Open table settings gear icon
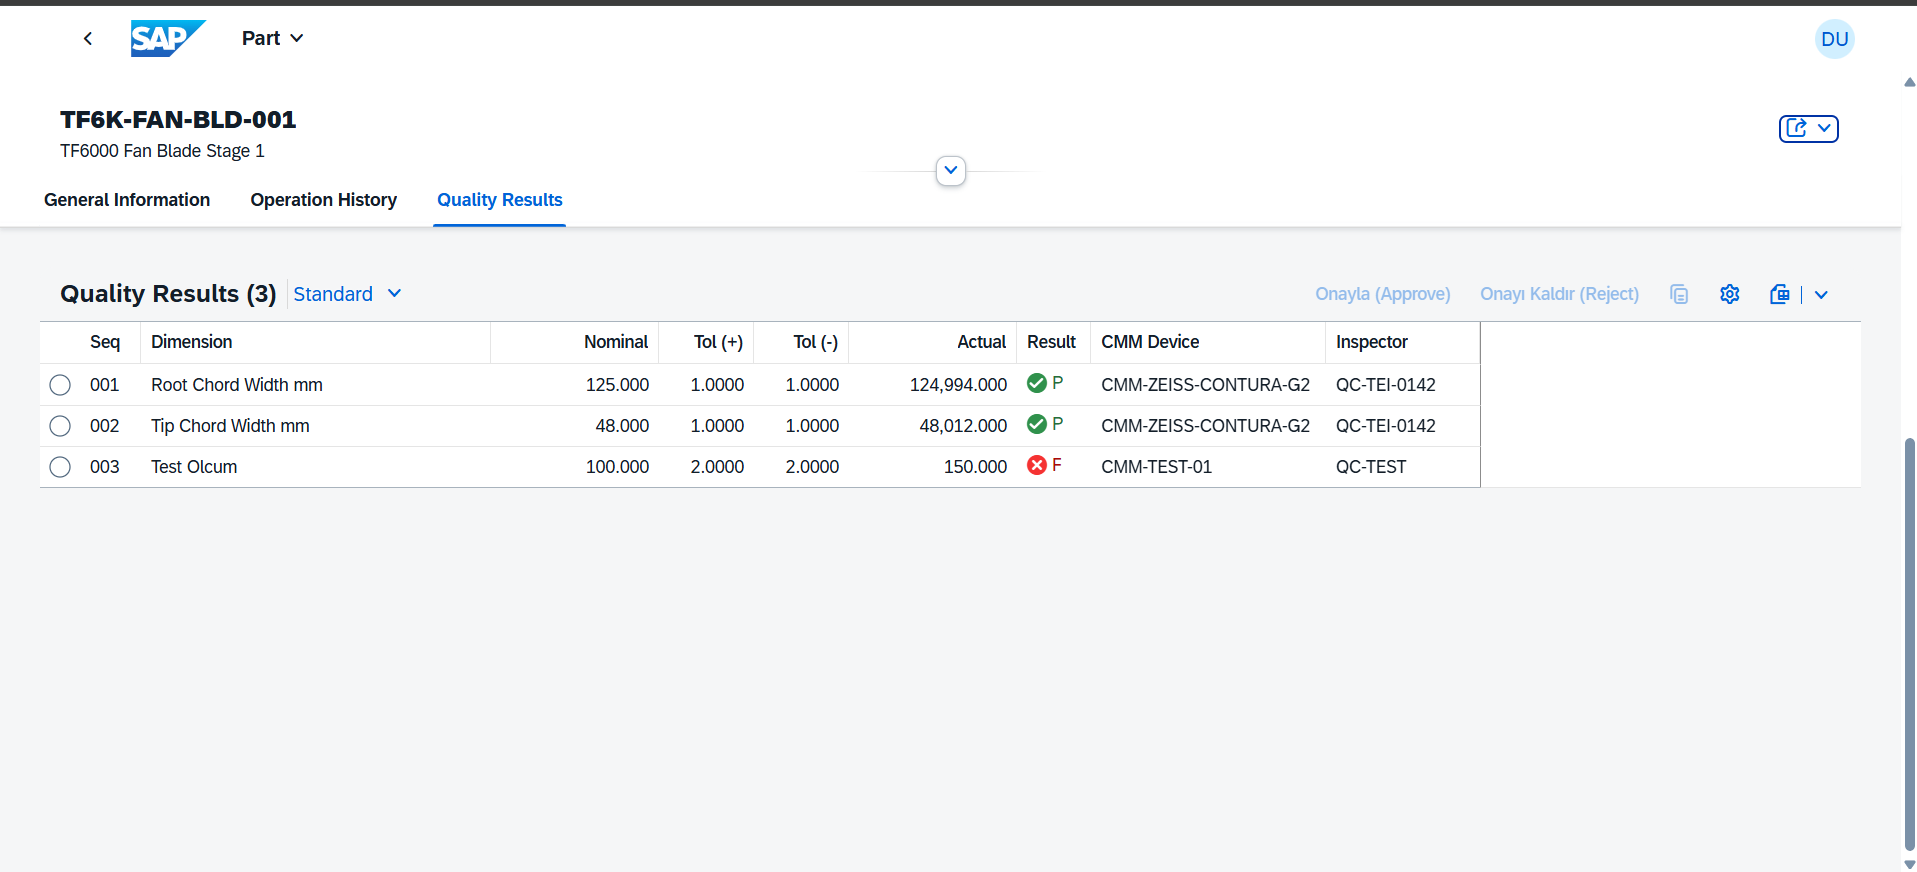The width and height of the screenshot is (1917, 872). (x=1730, y=294)
